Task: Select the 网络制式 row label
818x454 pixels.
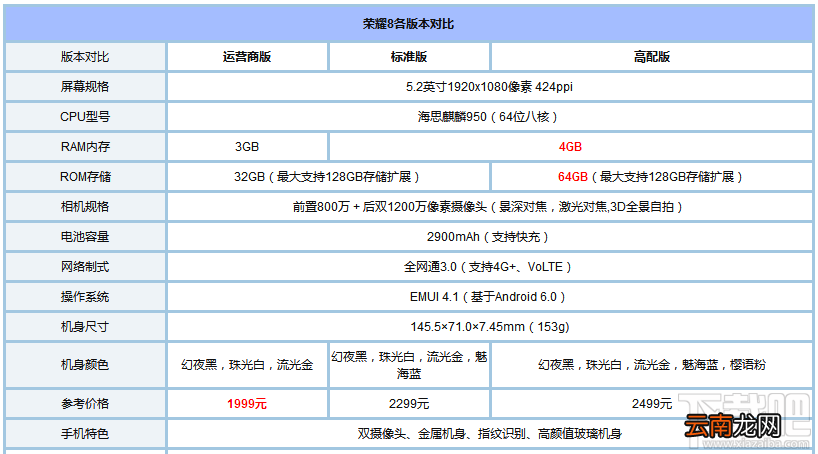Action: point(85,267)
